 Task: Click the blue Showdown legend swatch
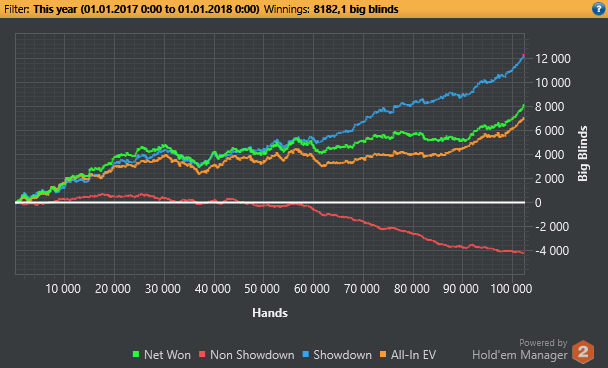click(x=305, y=354)
